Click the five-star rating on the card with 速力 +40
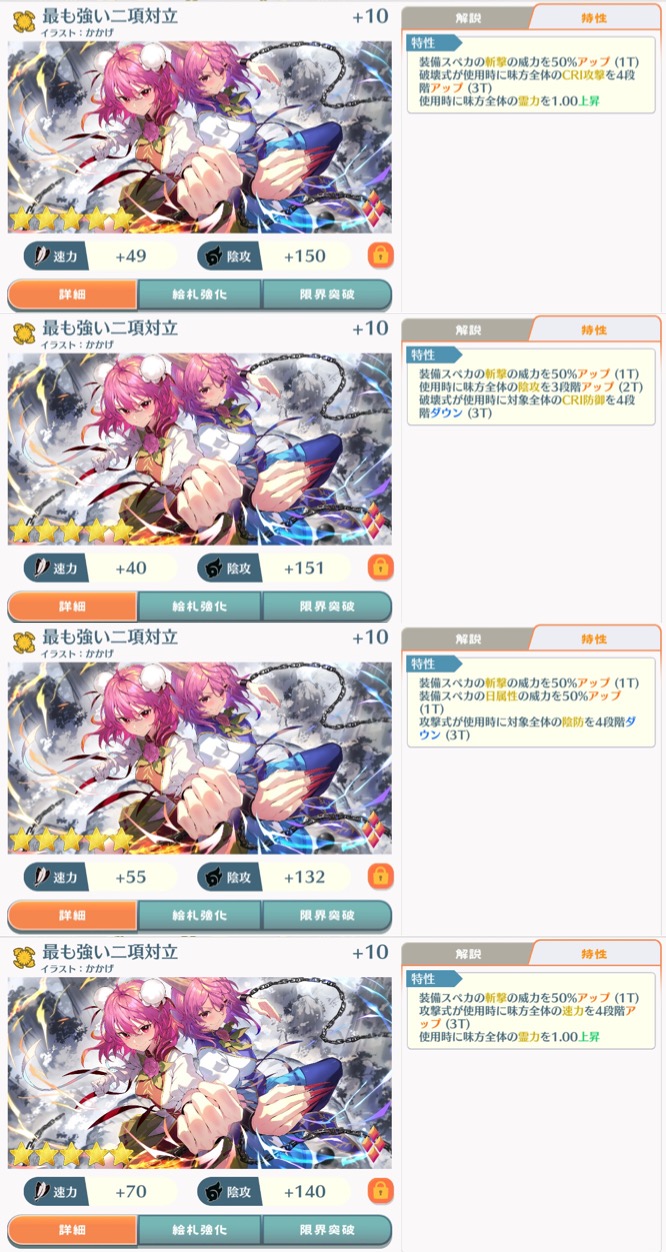 [71, 530]
